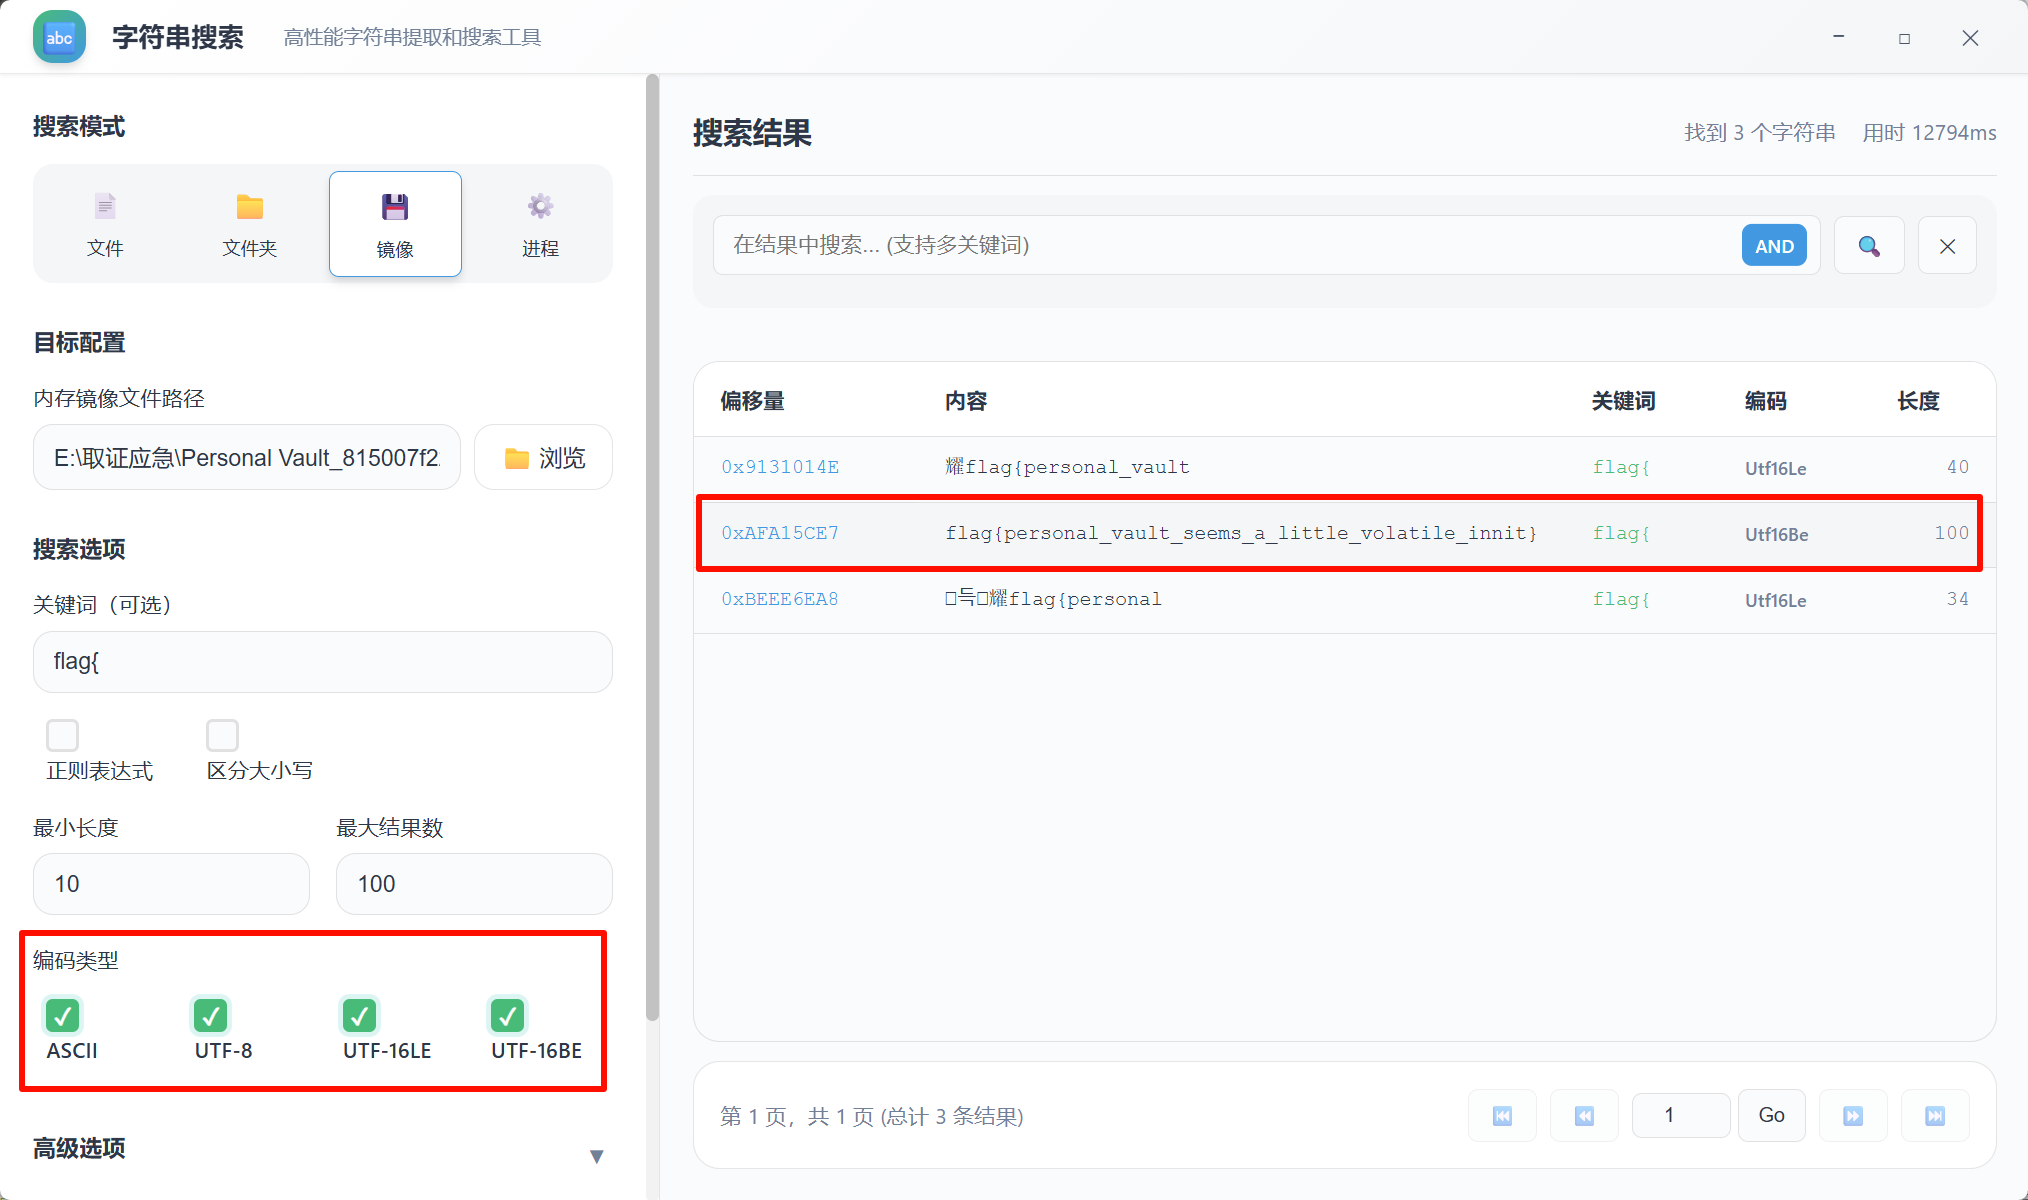This screenshot has height=1200, width=2028.
Task: Enable the 正则表达式 regex checkbox
Action: click(62, 735)
